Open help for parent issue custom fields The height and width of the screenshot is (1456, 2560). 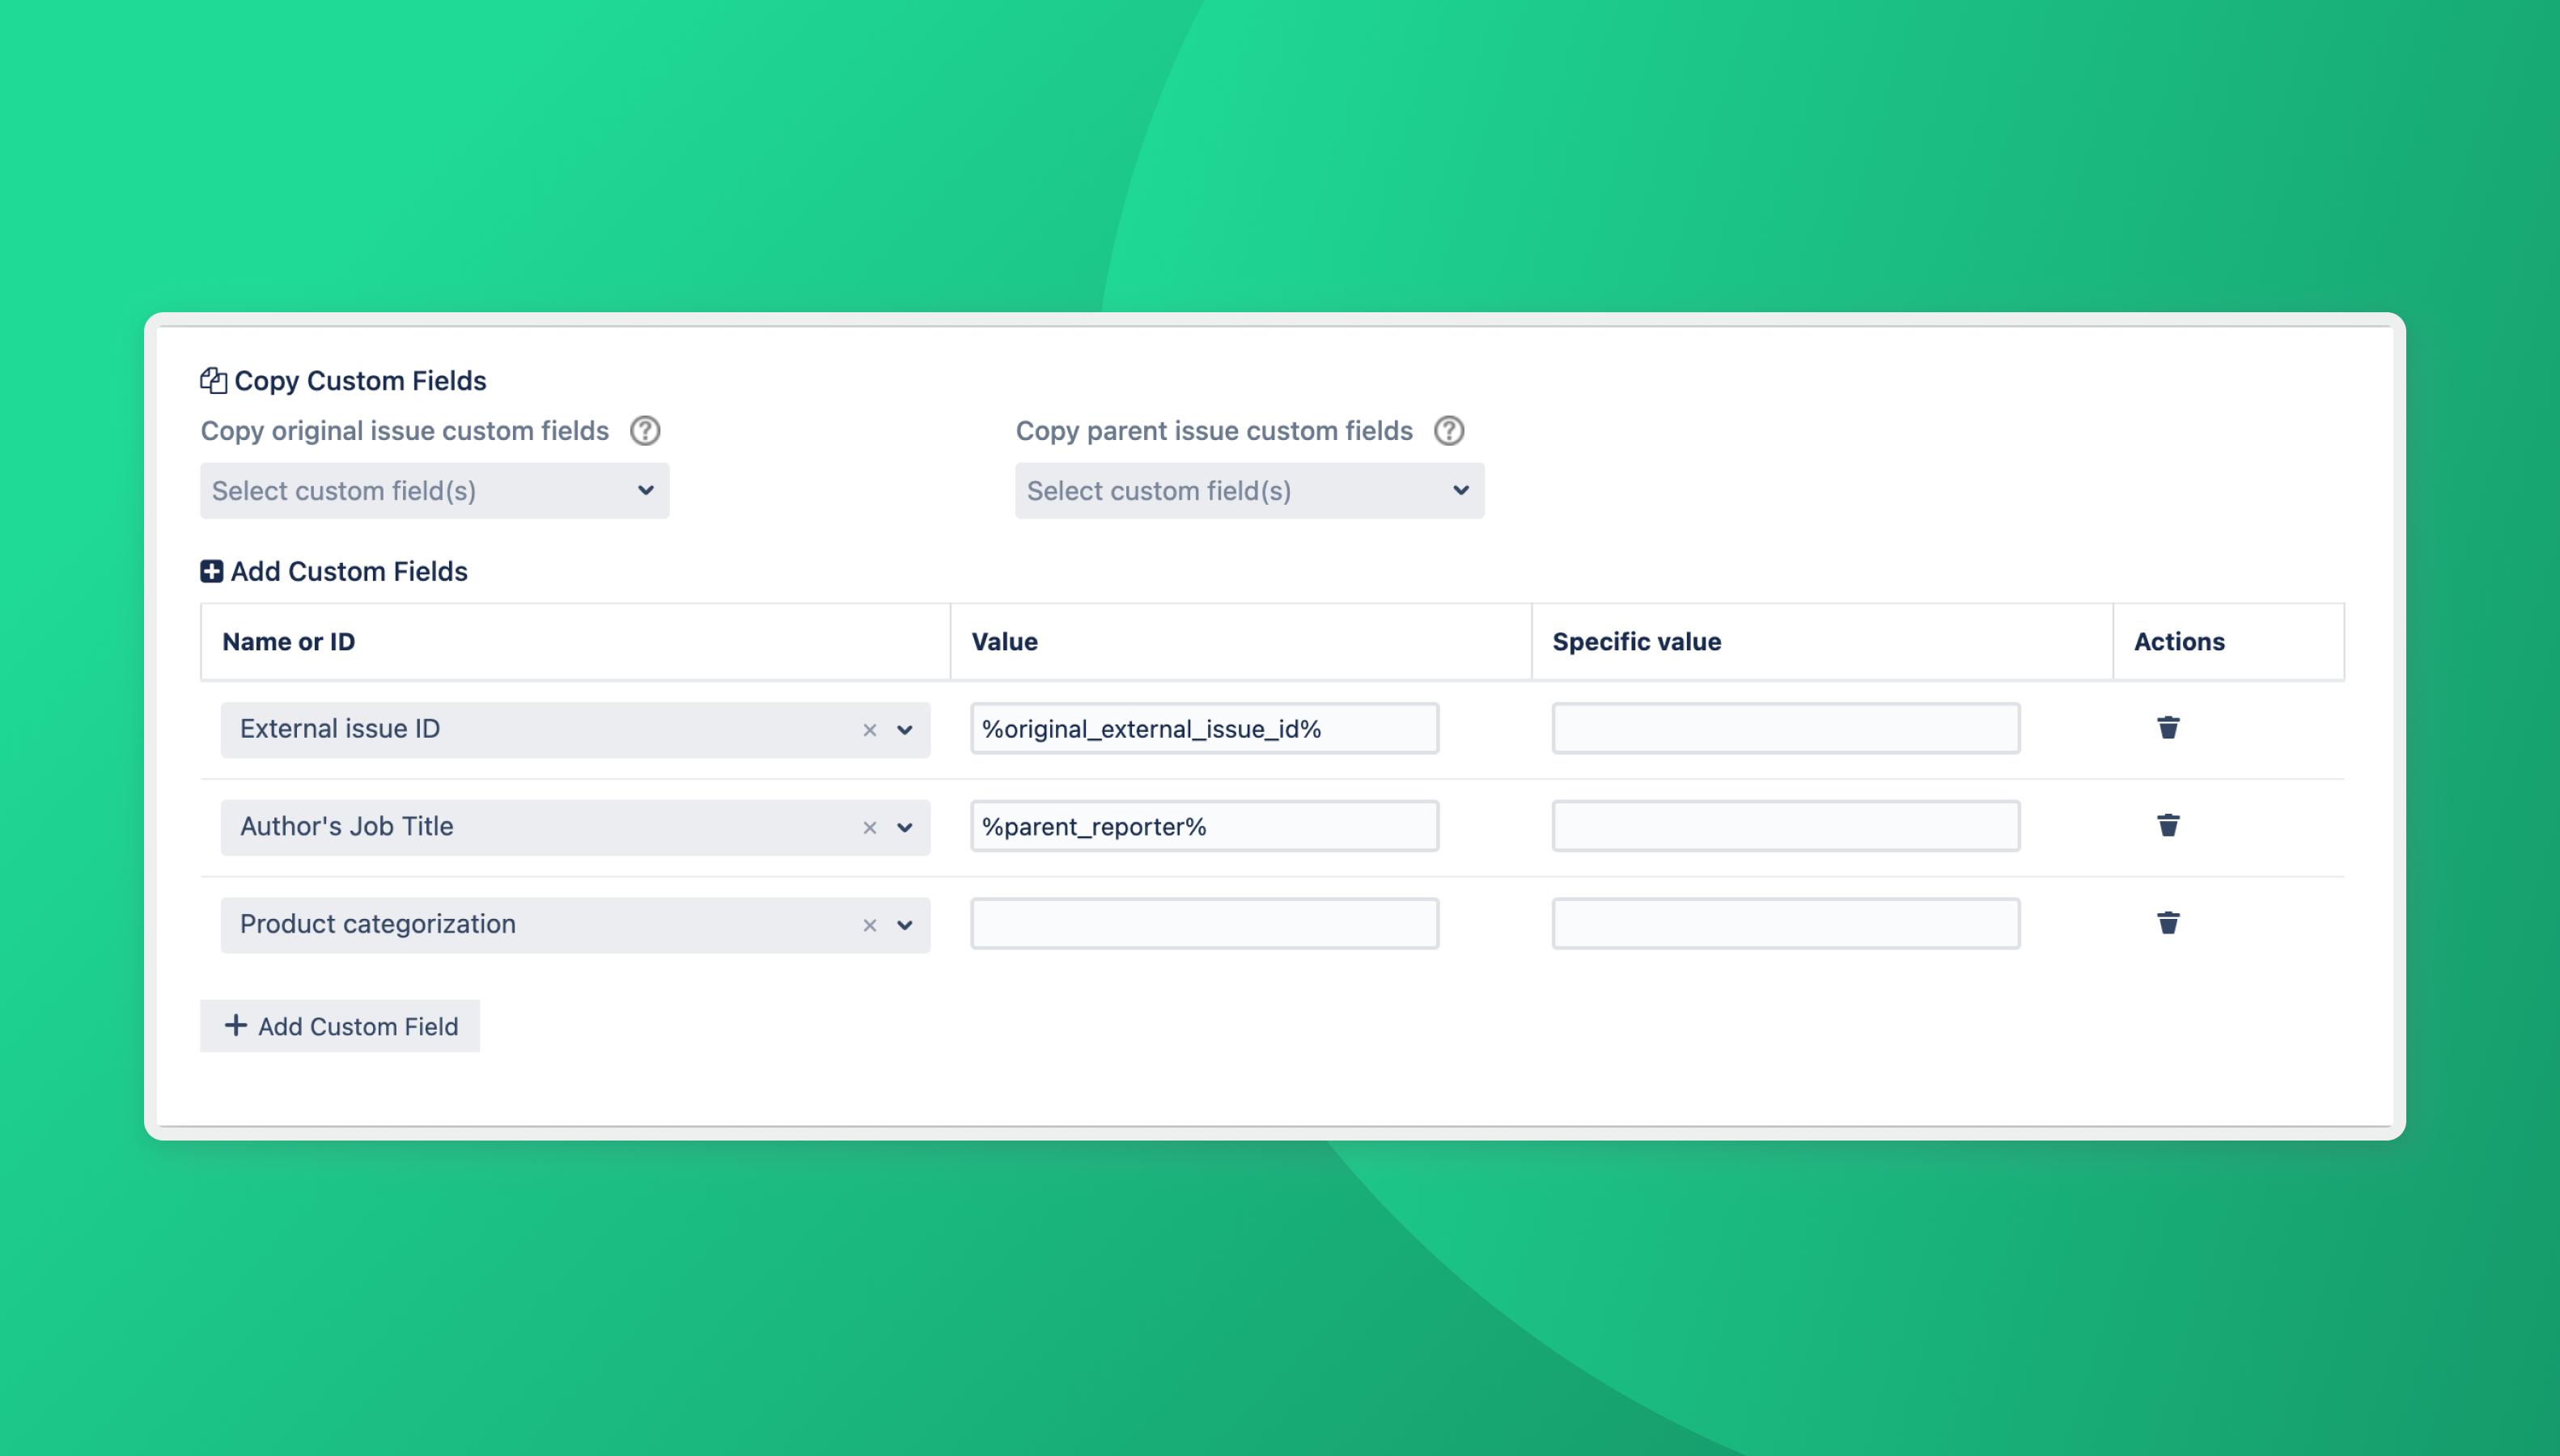[1448, 431]
